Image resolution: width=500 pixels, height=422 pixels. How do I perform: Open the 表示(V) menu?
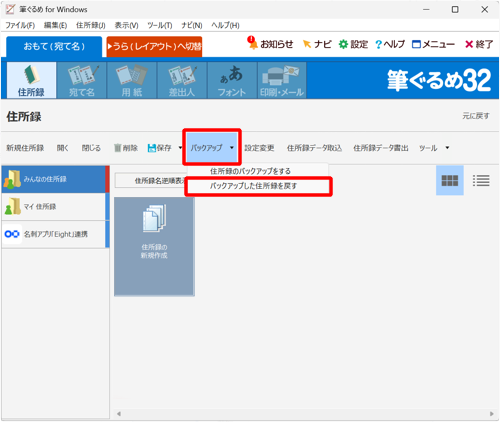(126, 25)
